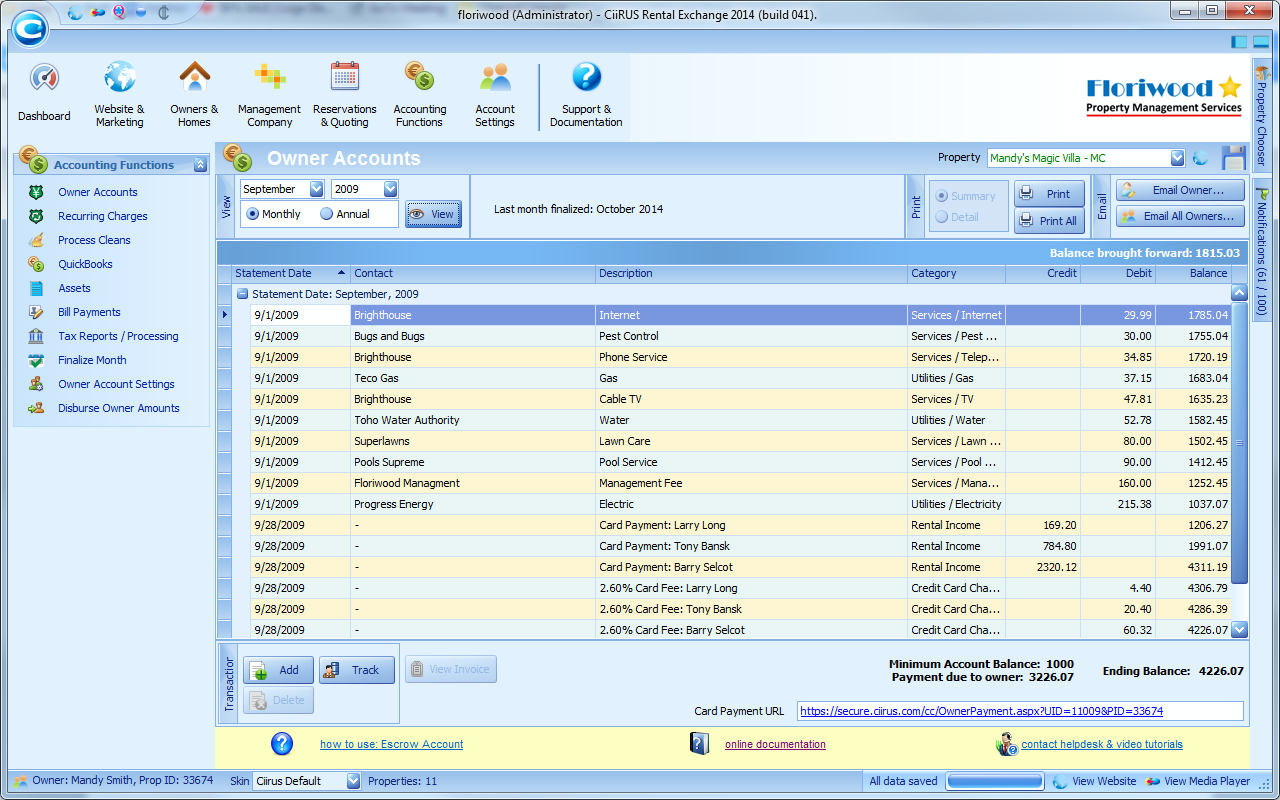
Task: Click the Add transaction button
Action: click(x=278, y=670)
